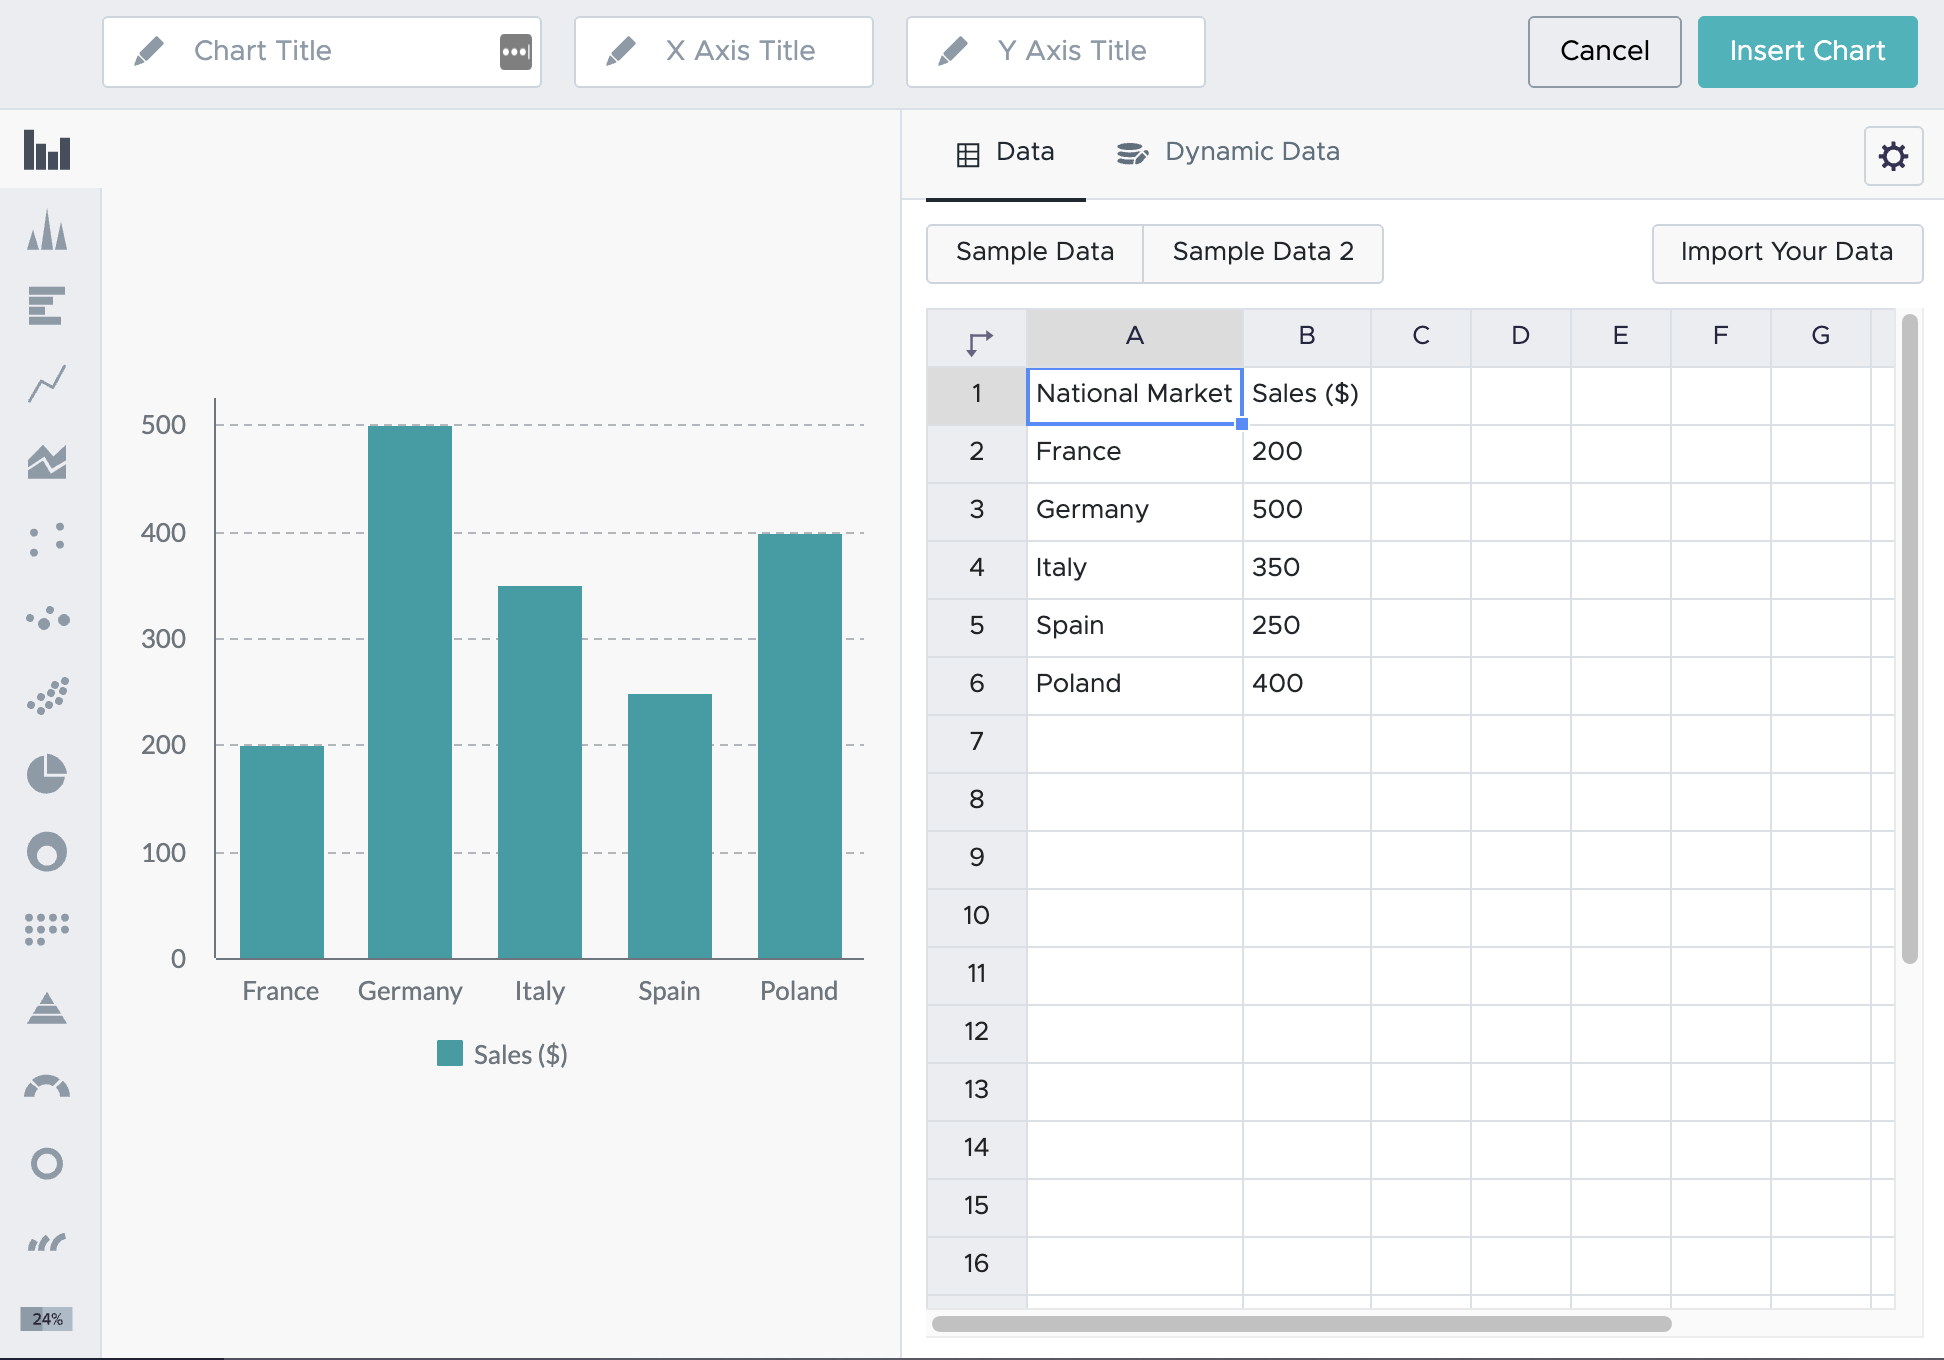The image size is (1944, 1360).
Task: Select the 24% progress gauge chart type
Action: tap(46, 1319)
